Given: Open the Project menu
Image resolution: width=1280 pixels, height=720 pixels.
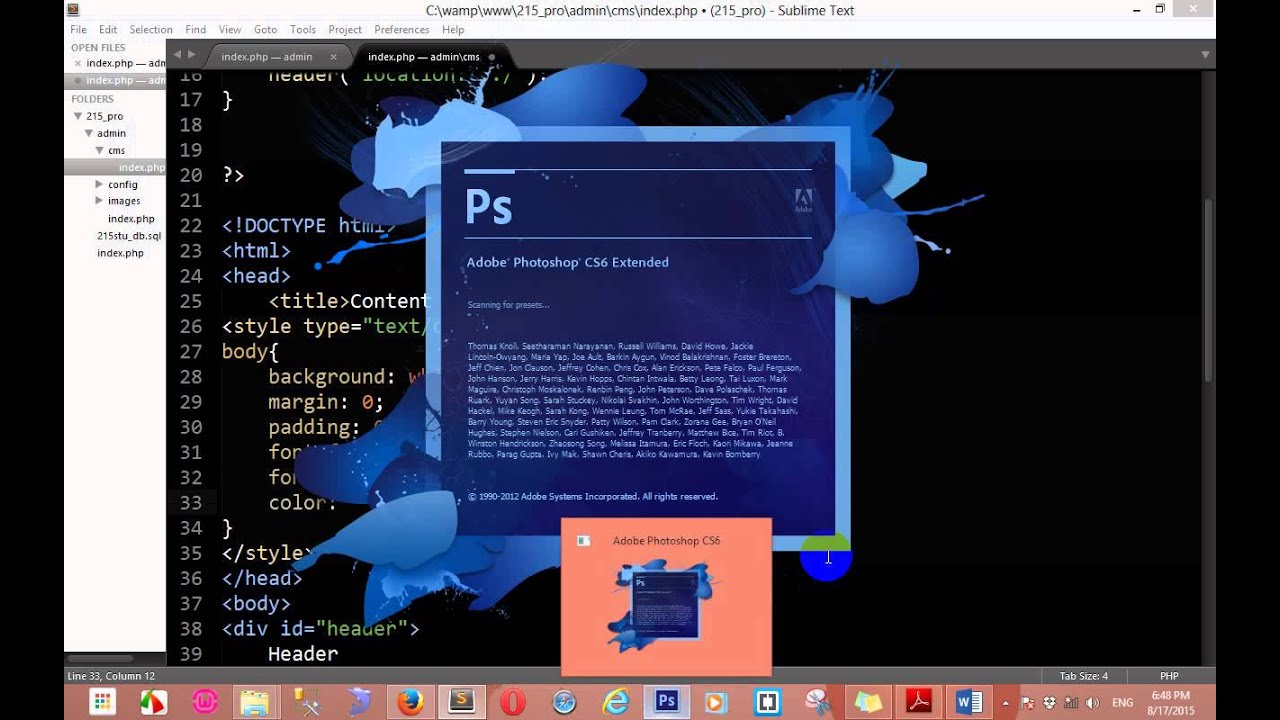Looking at the screenshot, I should [345, 30].
